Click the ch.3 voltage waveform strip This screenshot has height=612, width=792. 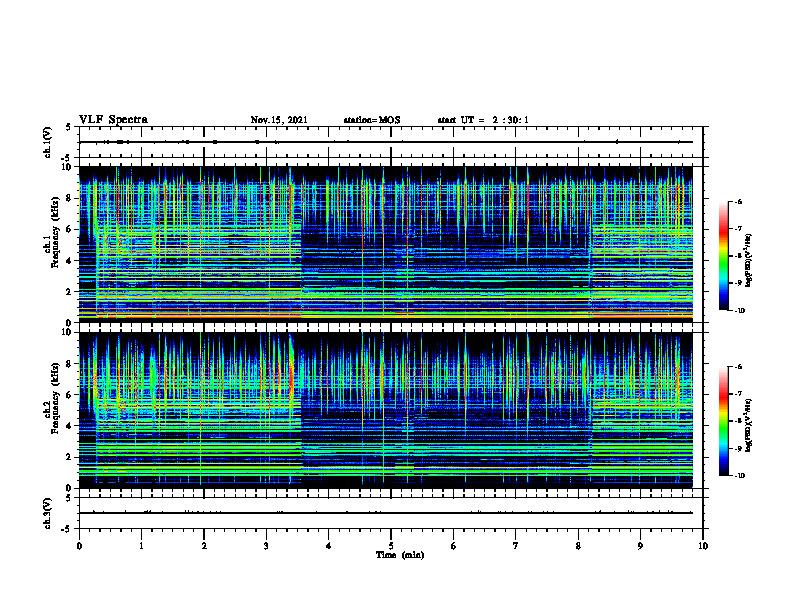tap(390, 513)
